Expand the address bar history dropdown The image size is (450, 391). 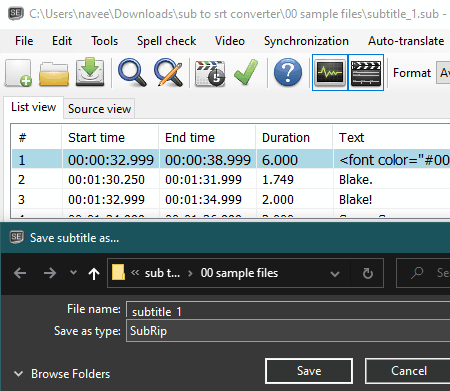point(335,274)
